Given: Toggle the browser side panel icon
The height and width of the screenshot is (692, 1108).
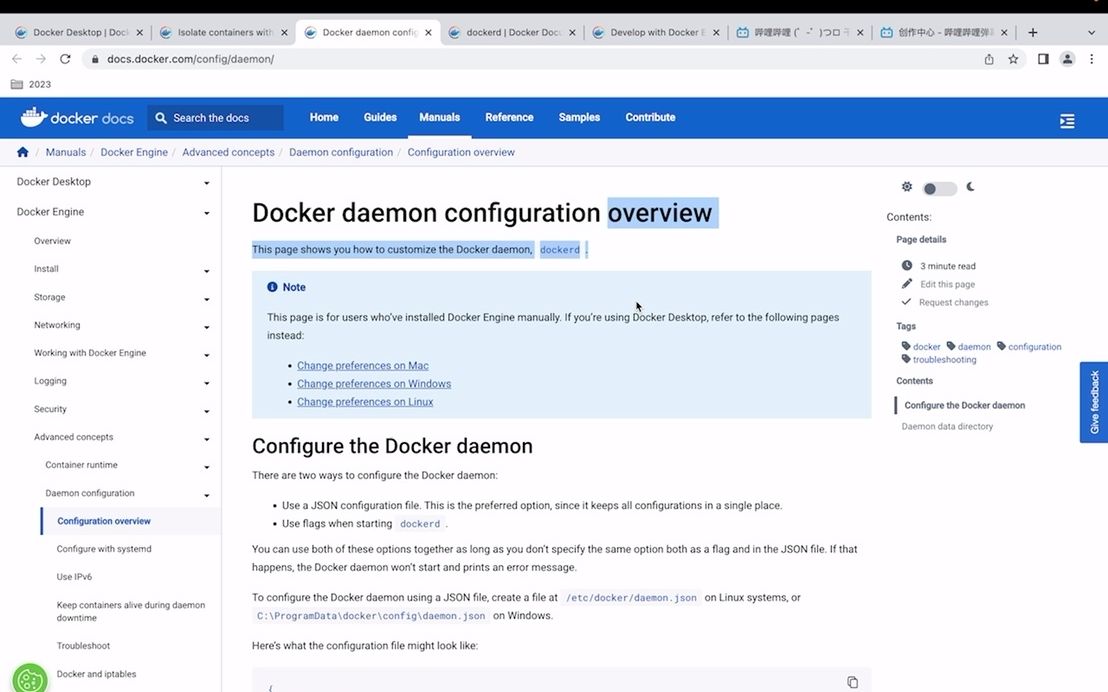Looking at the screenshot, I should 1041,59.
